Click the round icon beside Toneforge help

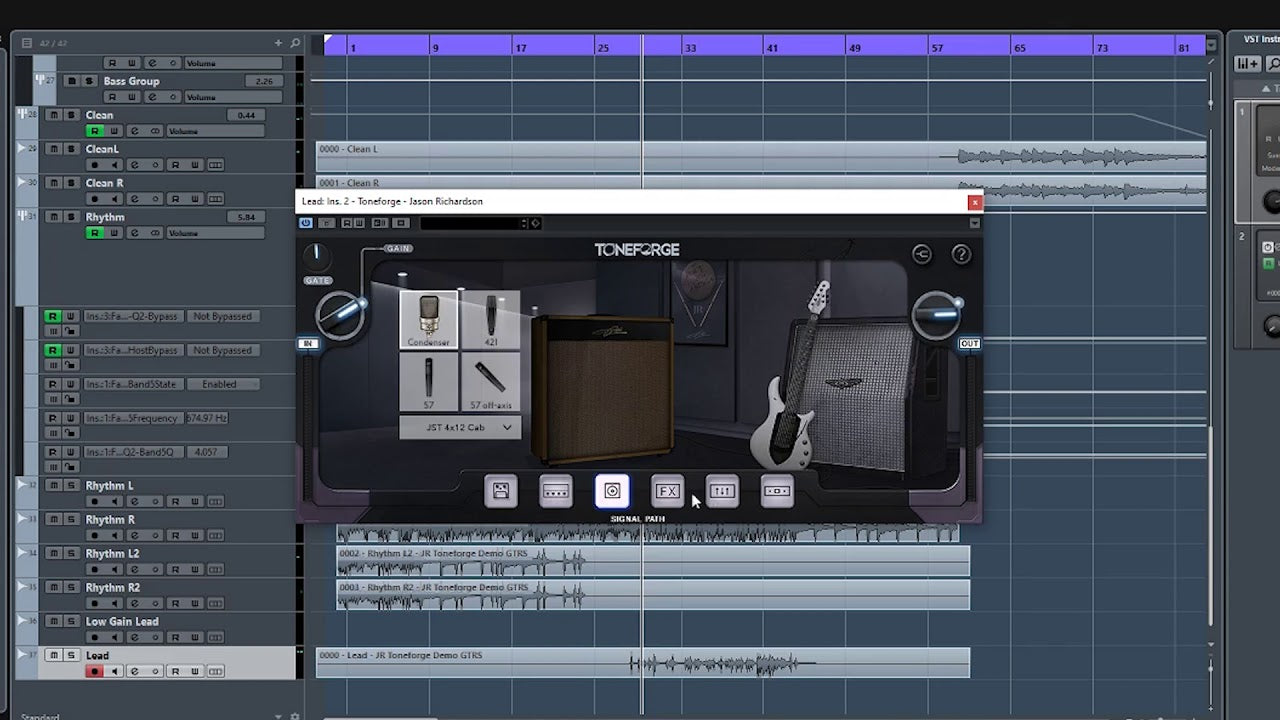click(922, 255)
